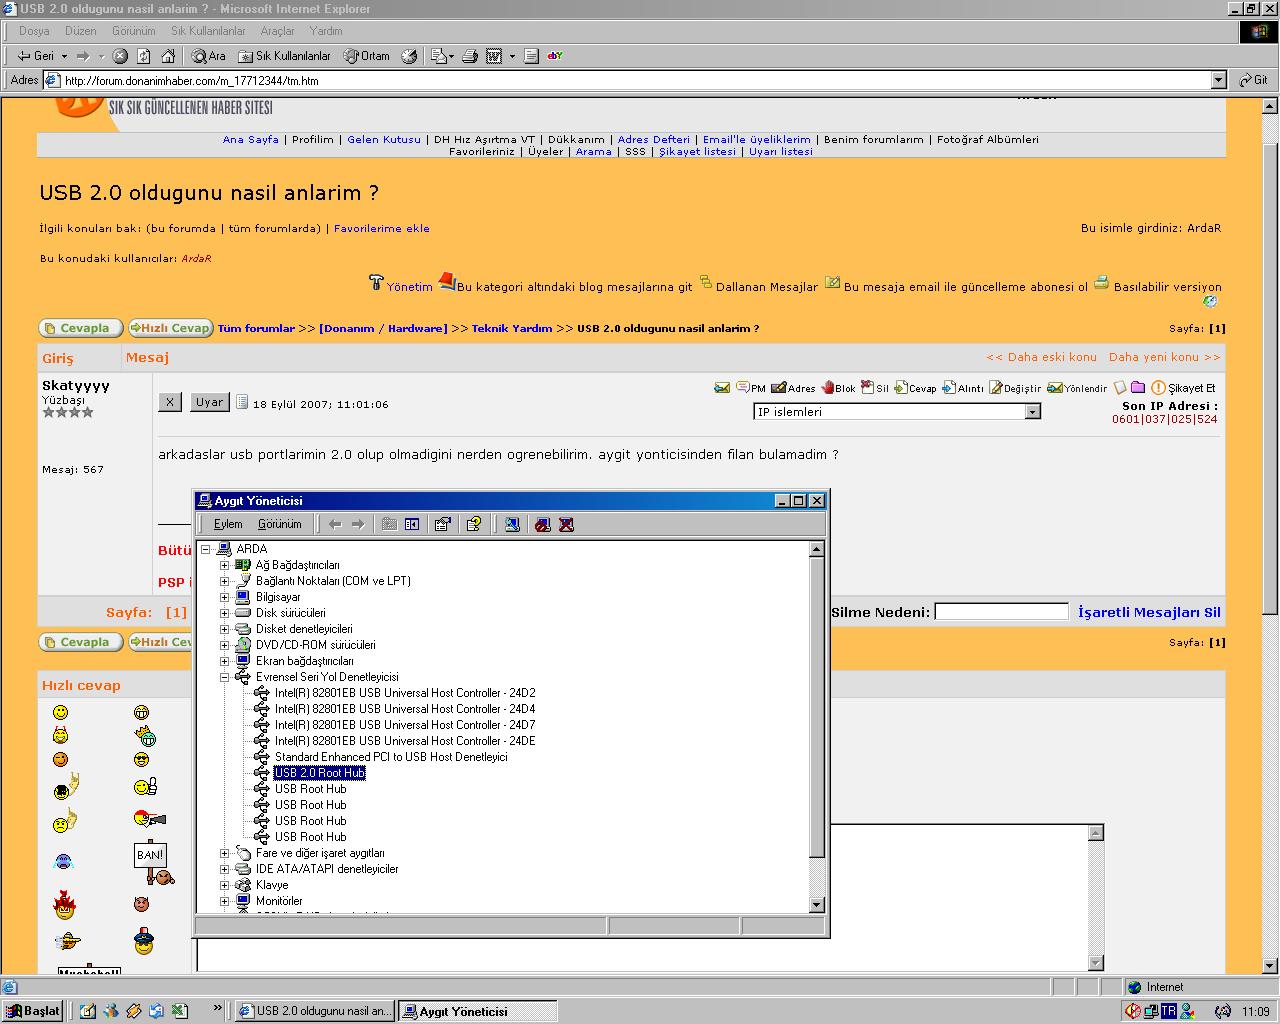Insert the red devil flame smiley
The image size is (1280, 1024).
tap(65, 905)
